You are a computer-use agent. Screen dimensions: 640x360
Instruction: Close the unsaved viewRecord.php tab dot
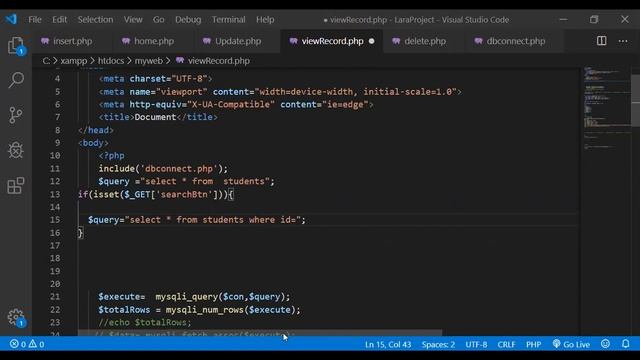pos(371,41)
